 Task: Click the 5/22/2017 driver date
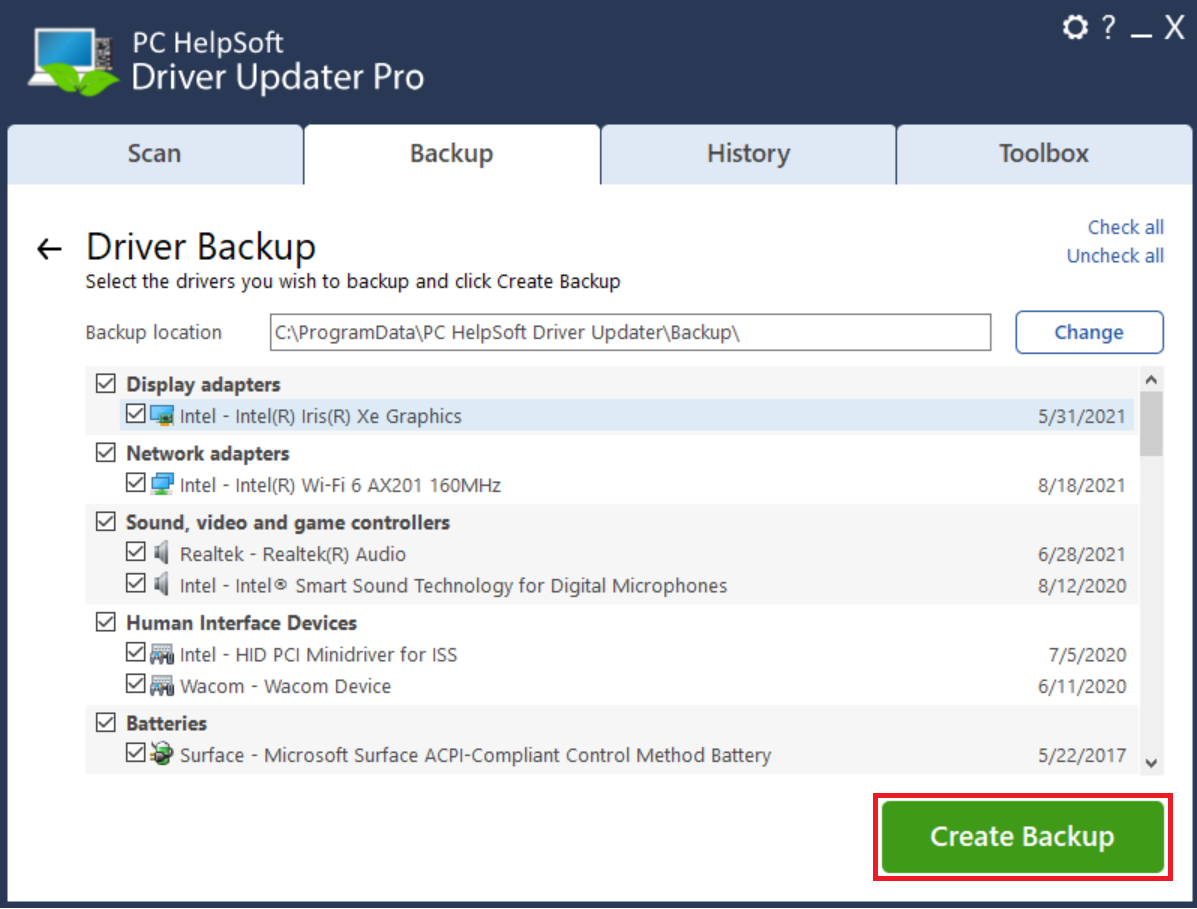tap(1082, 756)
